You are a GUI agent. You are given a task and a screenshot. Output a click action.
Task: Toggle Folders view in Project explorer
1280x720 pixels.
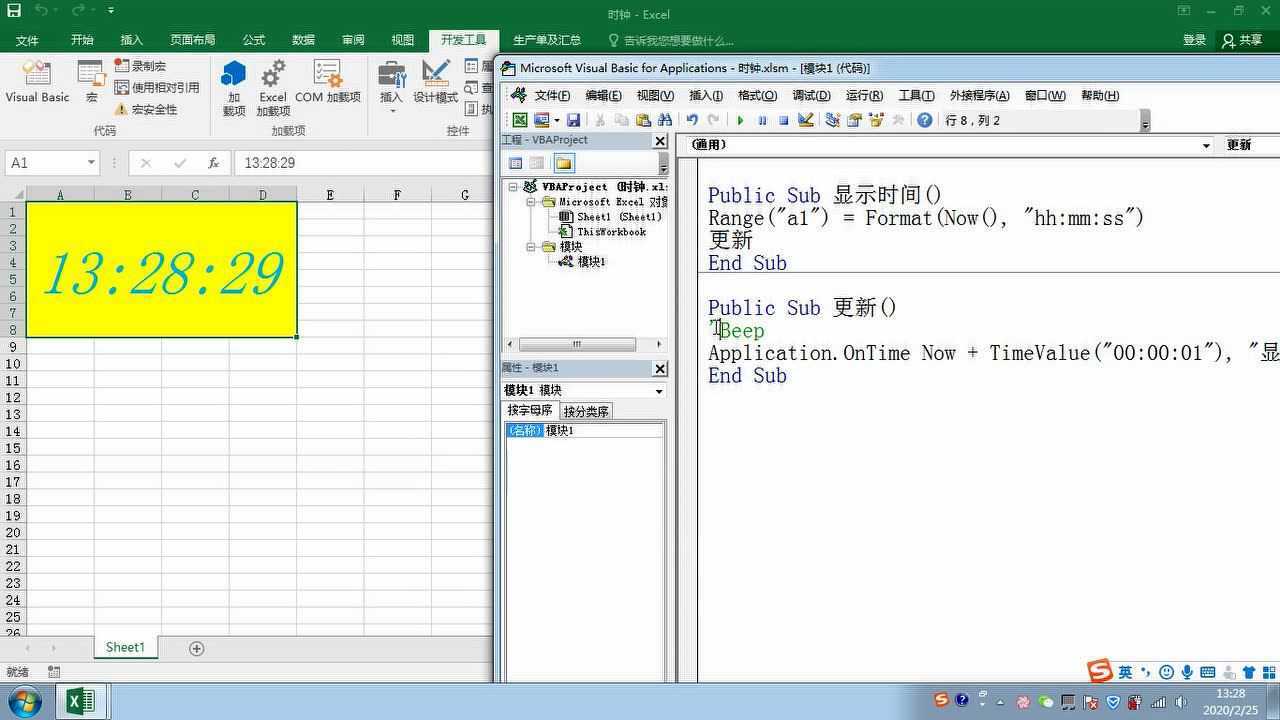(x=563, y=163)
